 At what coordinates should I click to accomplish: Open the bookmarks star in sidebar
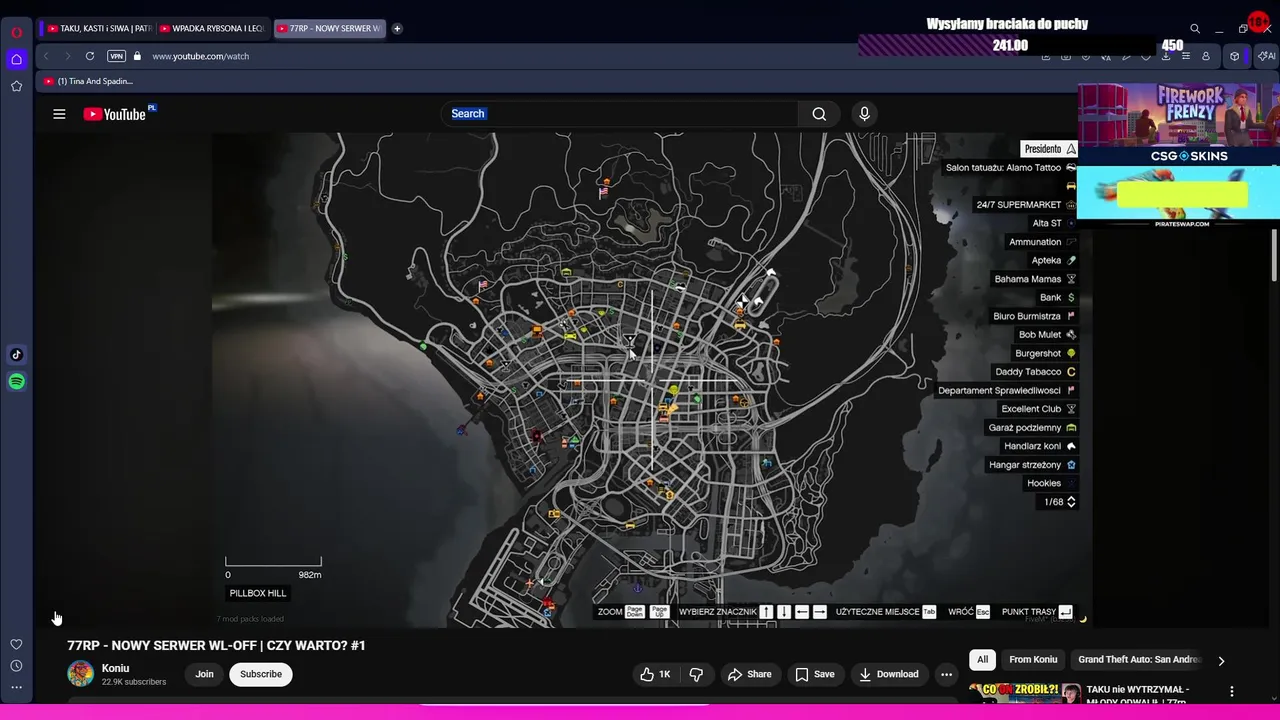point(16,87)
